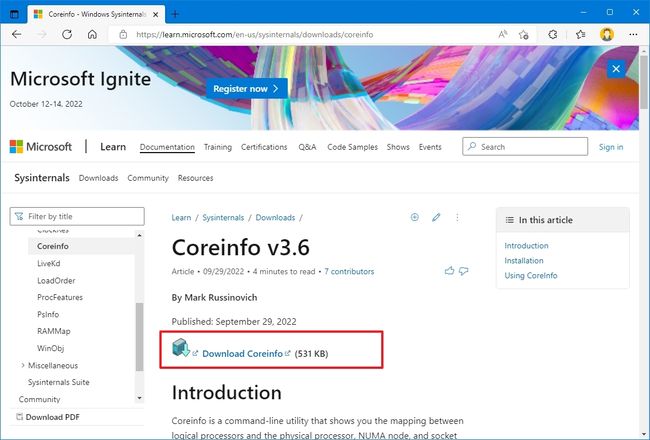Viewport: 650px width, 440px height.
Task: Click the Search input field
Action: pyautogui.click(x=525, y=146)
